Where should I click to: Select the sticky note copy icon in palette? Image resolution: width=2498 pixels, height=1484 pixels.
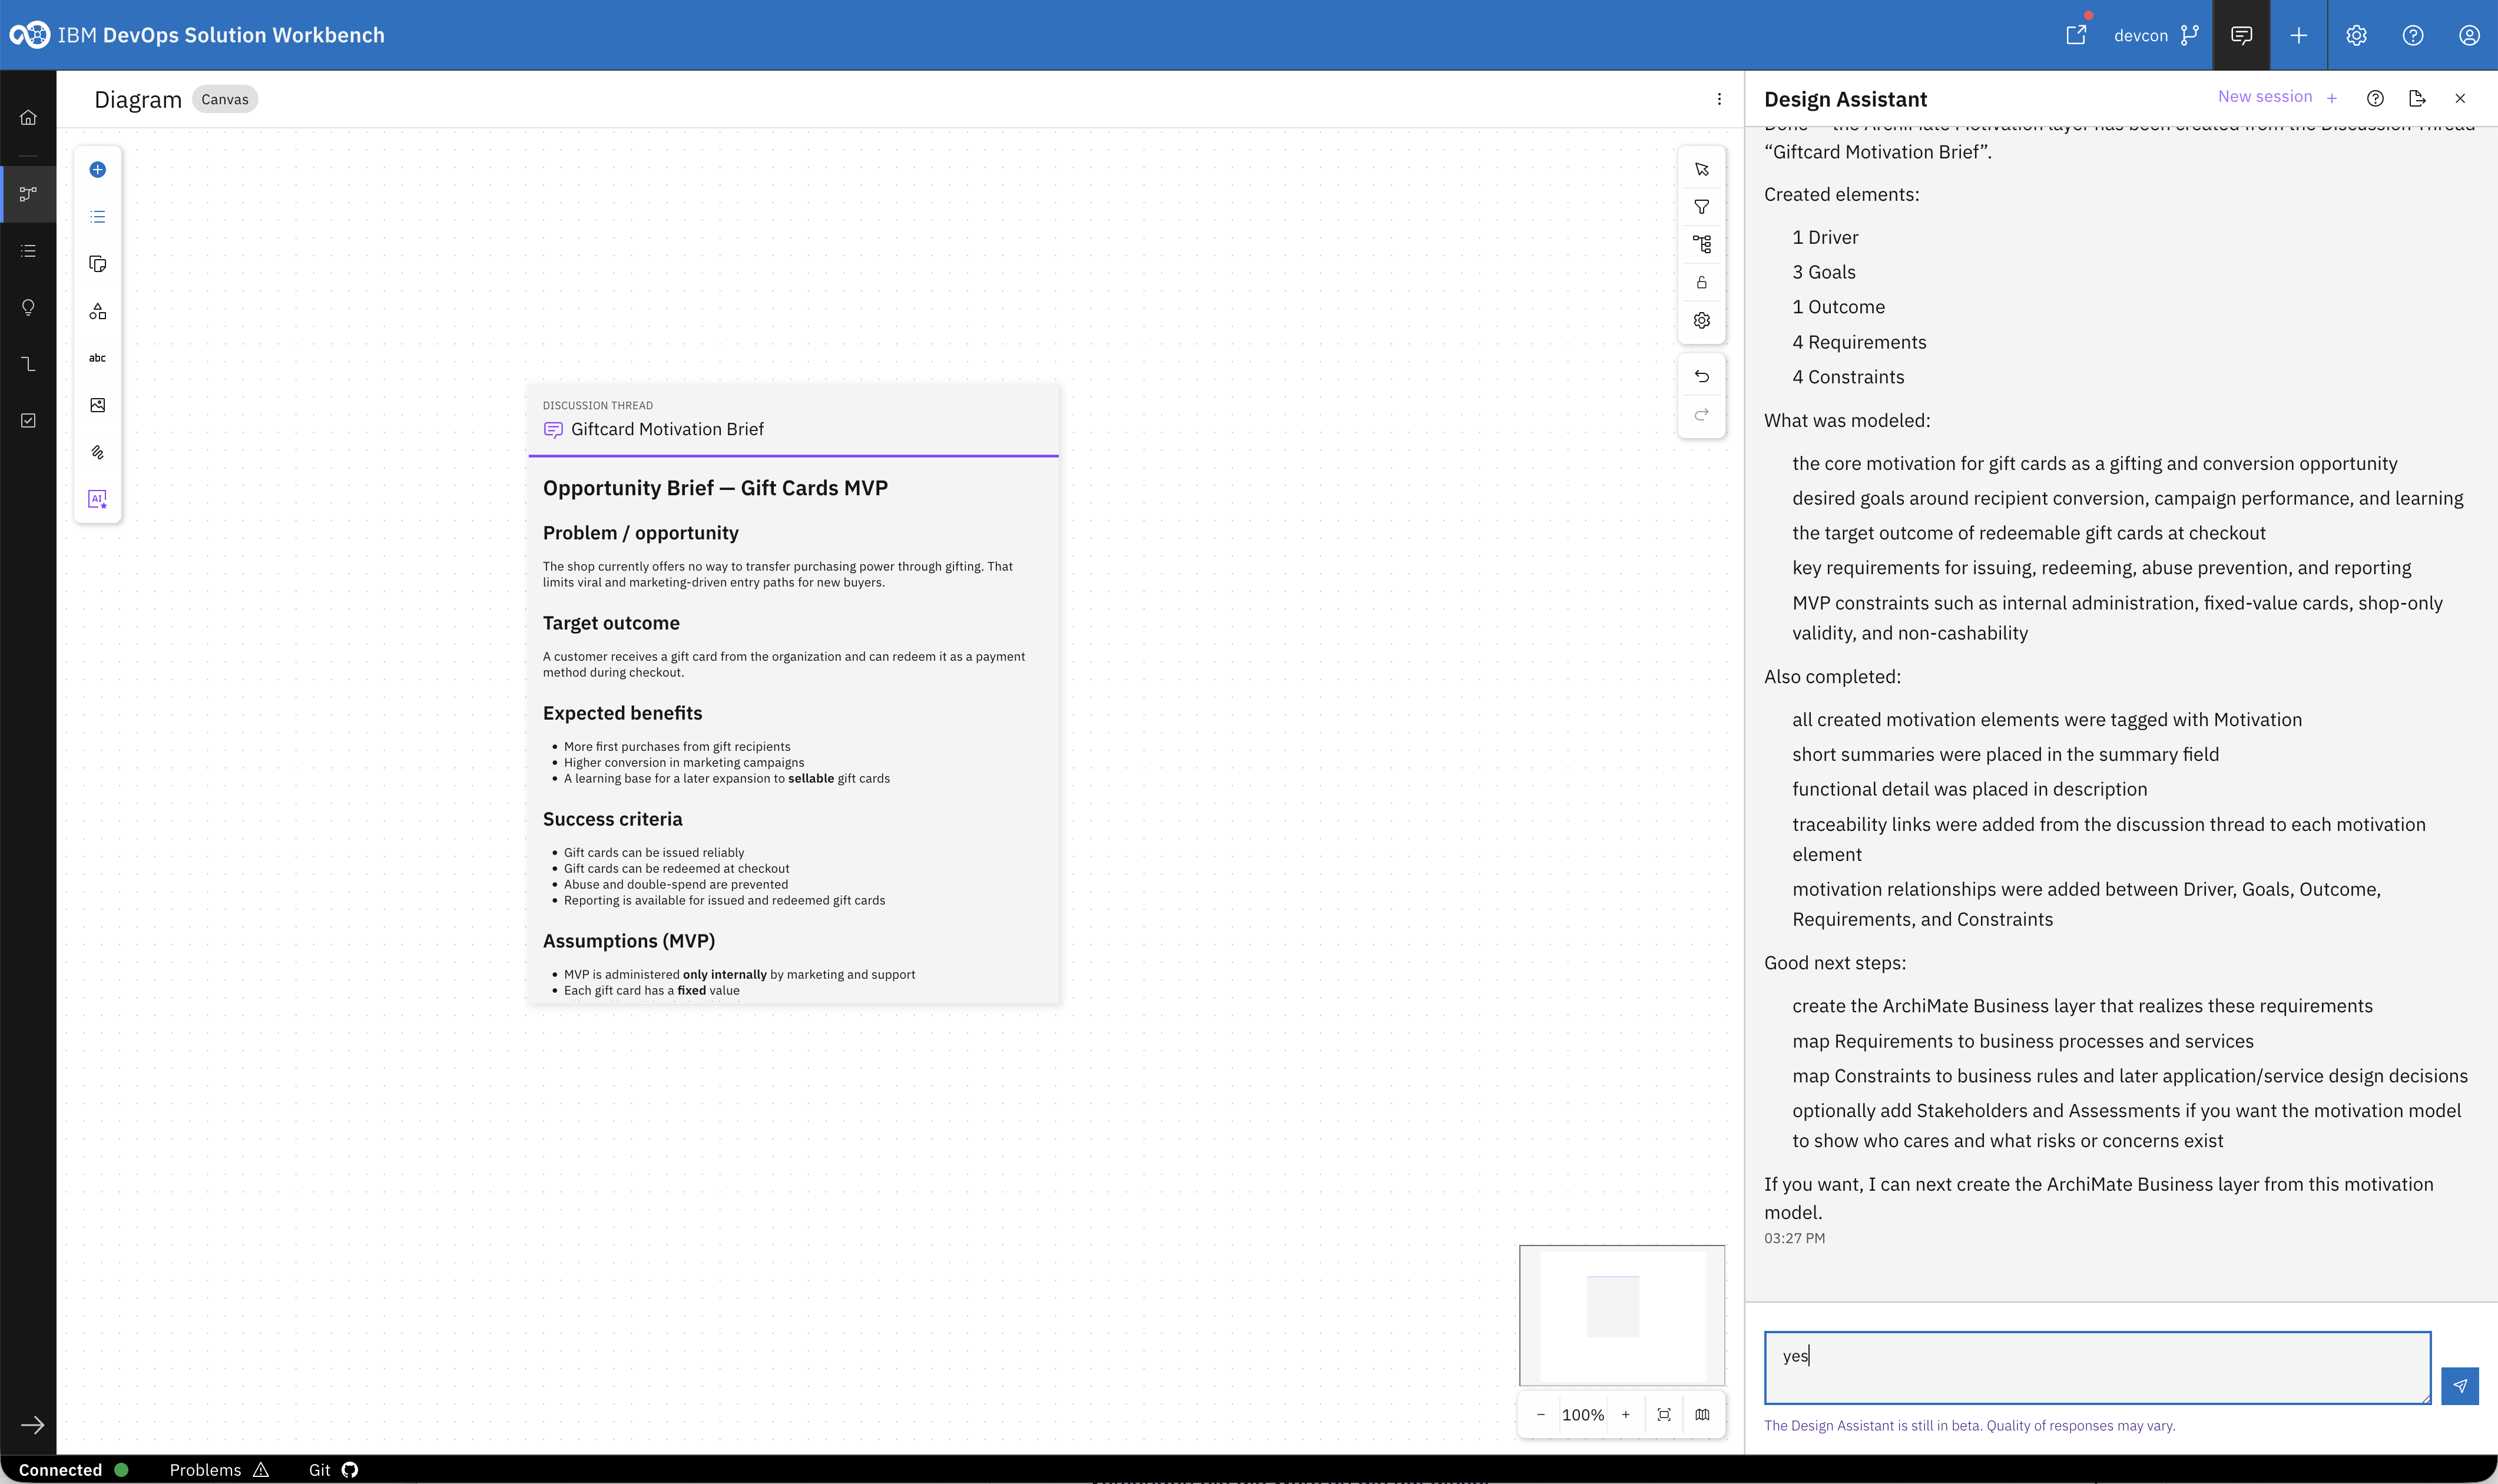(97, 264)
